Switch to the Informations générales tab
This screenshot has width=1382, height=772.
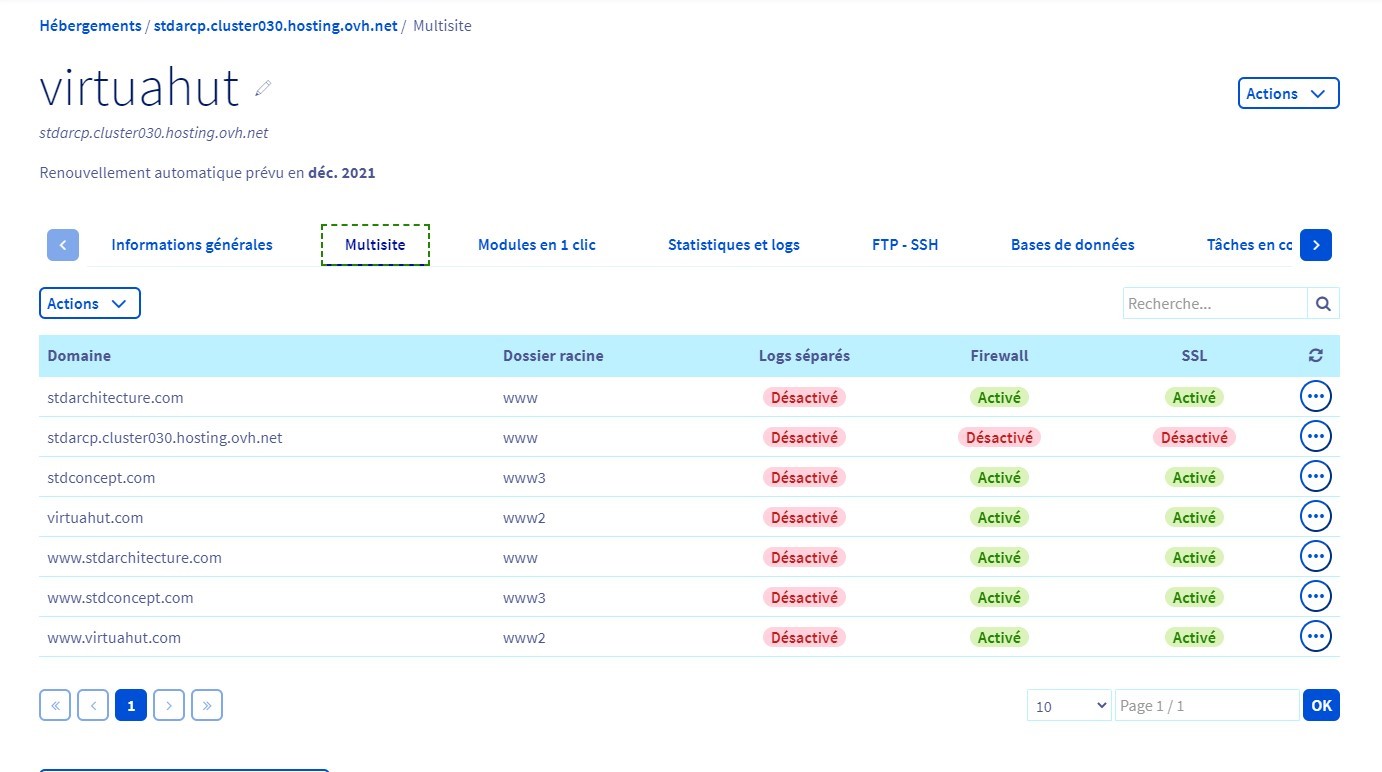192,245
